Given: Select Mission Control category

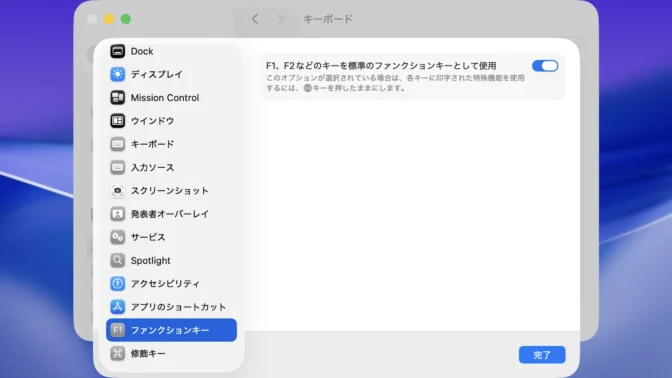Looking at the screenshot, I should (171, 98).
